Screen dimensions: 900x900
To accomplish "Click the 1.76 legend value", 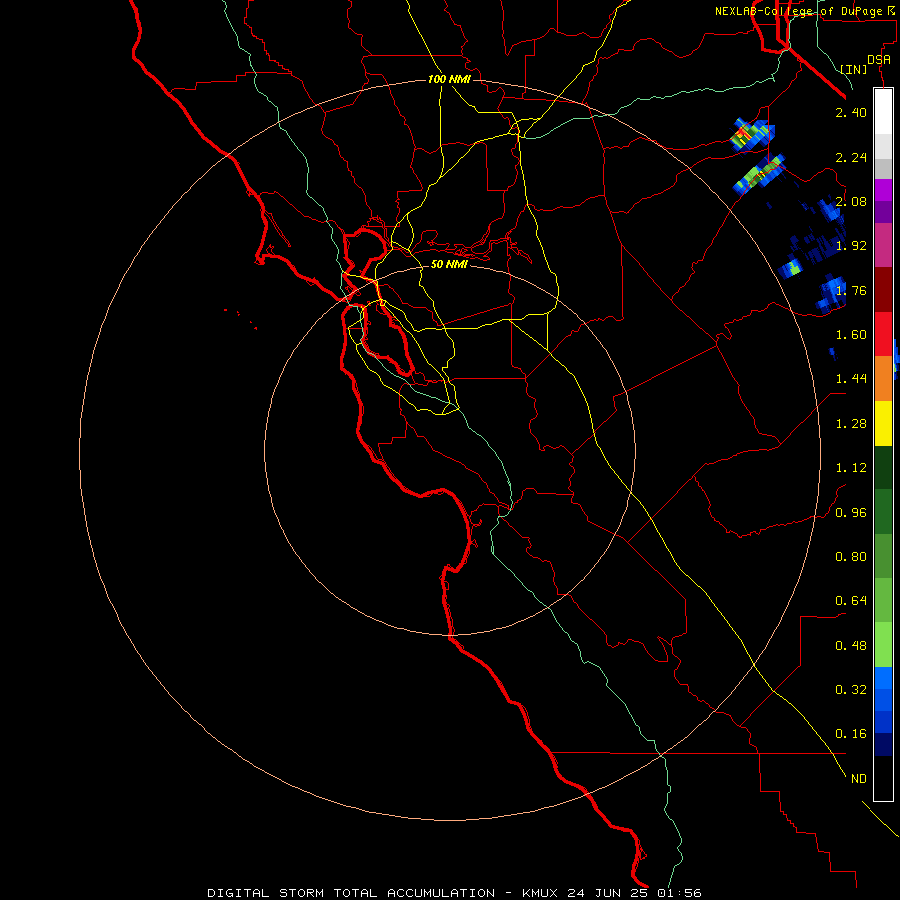I will tap(851, 290).
